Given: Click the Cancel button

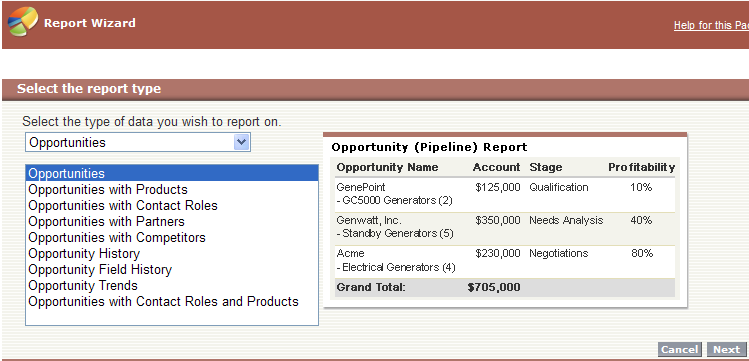Looking at the screenshot, I should tap(680, 350).
